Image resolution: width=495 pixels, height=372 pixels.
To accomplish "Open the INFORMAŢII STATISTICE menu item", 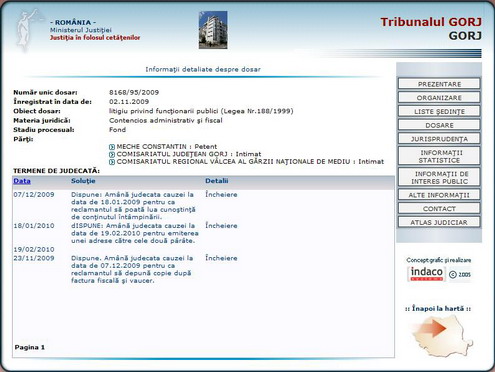I will pyautogui.click(x=439, y=156).
